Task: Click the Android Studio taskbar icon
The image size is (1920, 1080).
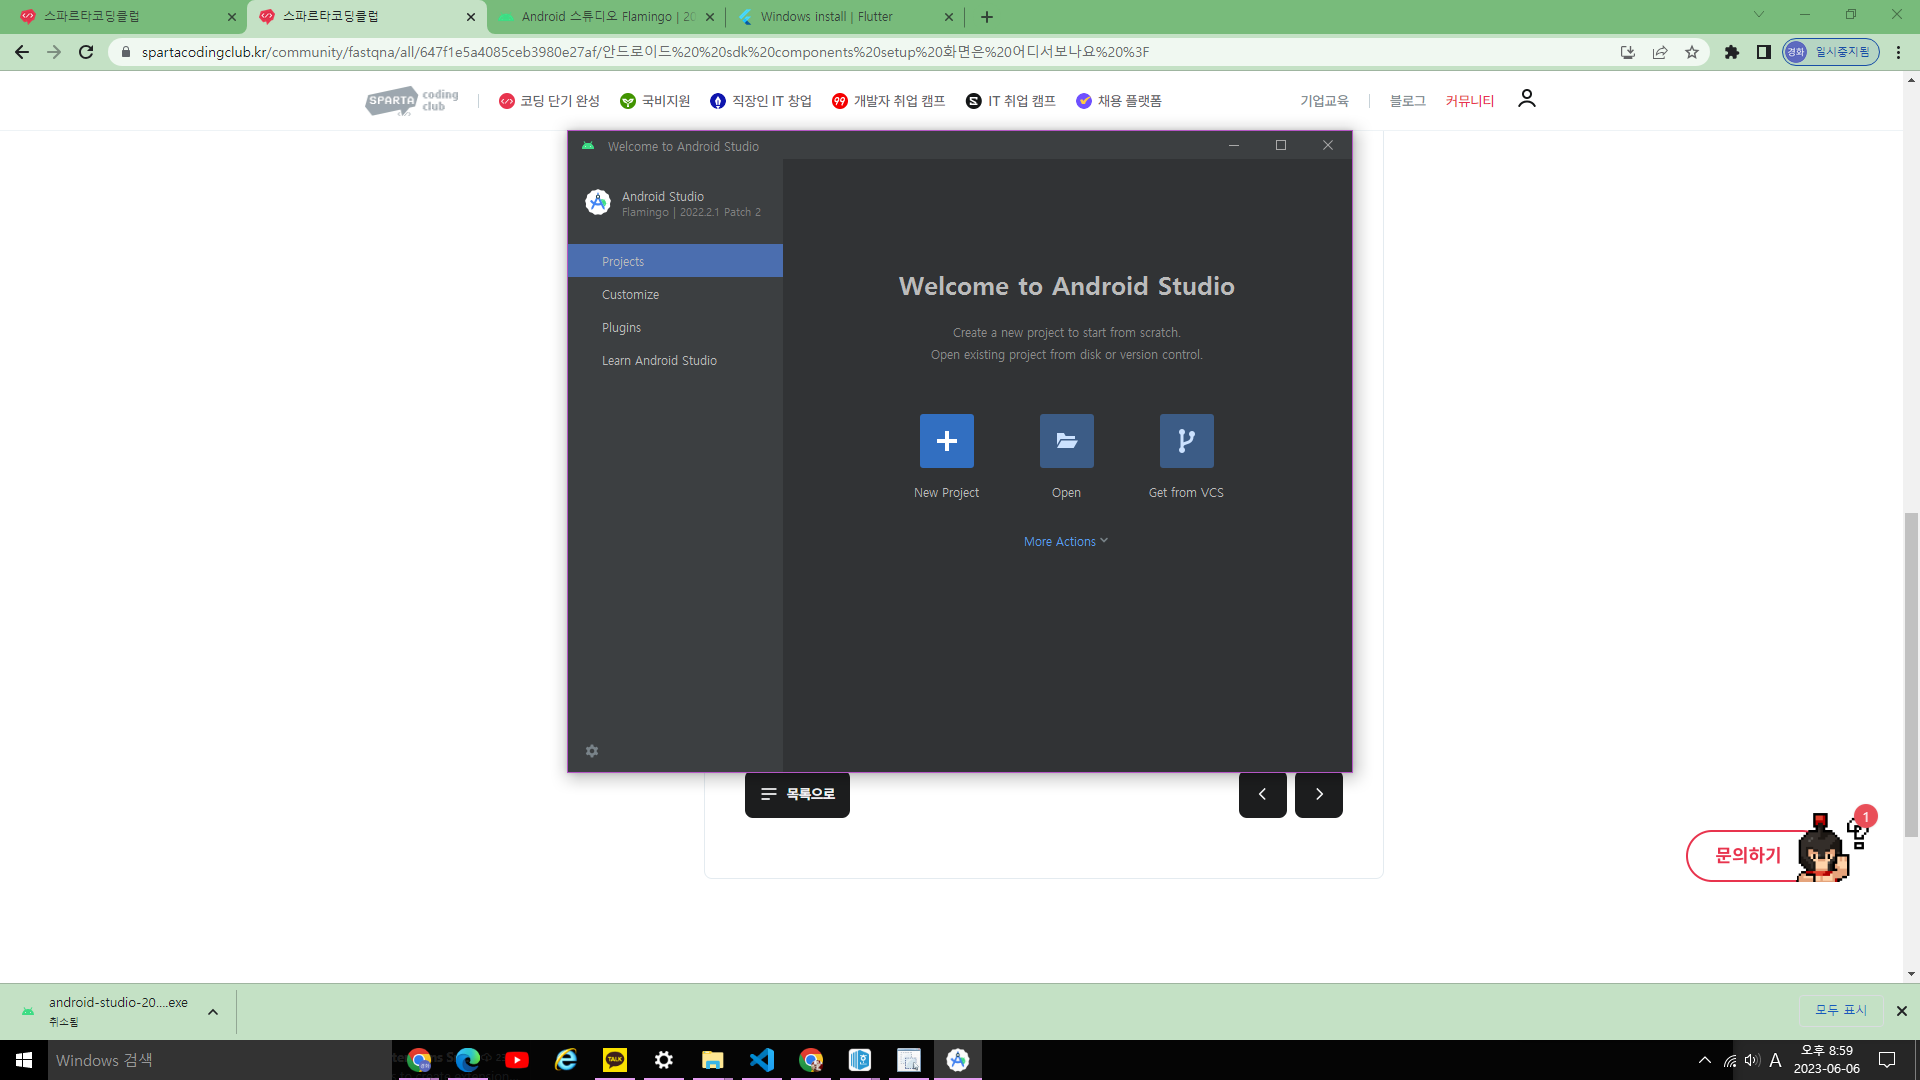Action: pyautogui.click(x=958, y=1060)
